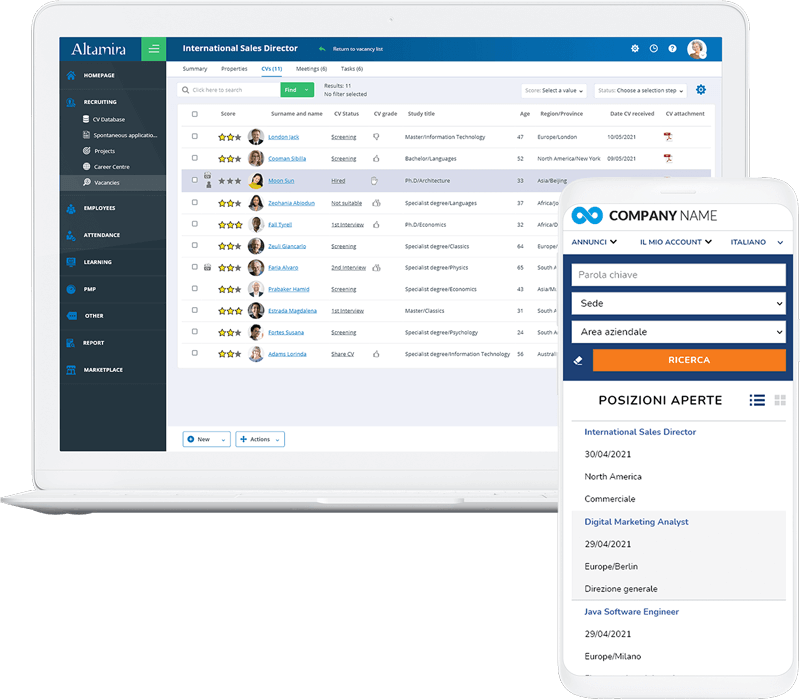Open the Sede dropdown on mobile
800x699 pixels.
679,303
